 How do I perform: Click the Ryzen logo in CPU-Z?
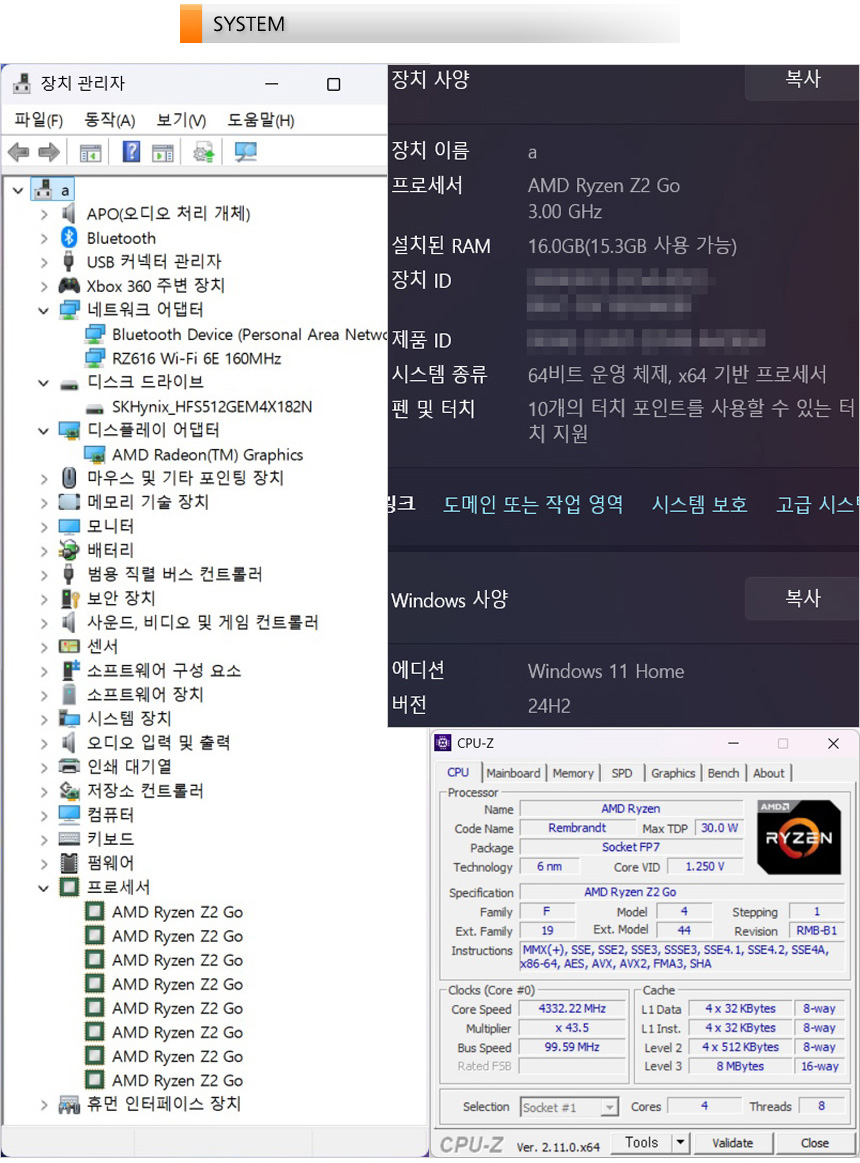click(799, 838)
